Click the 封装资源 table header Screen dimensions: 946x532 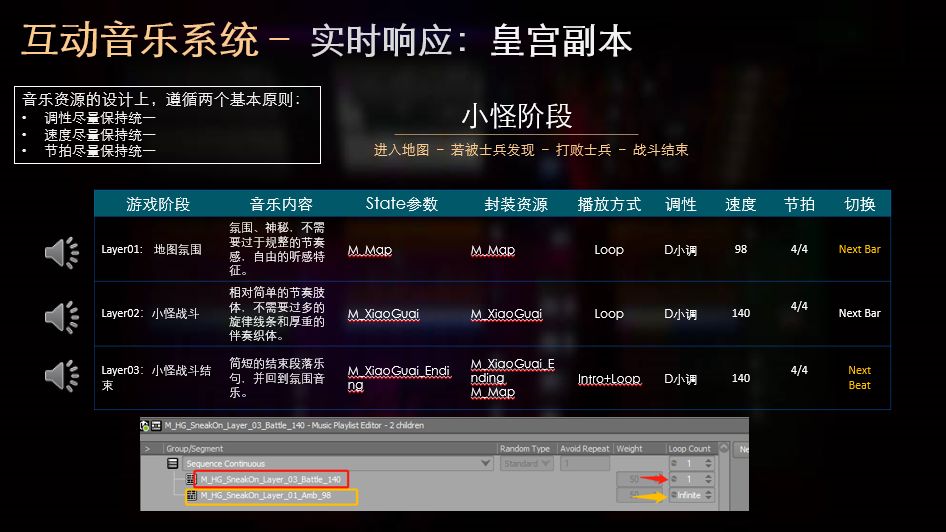coord(516,204)
